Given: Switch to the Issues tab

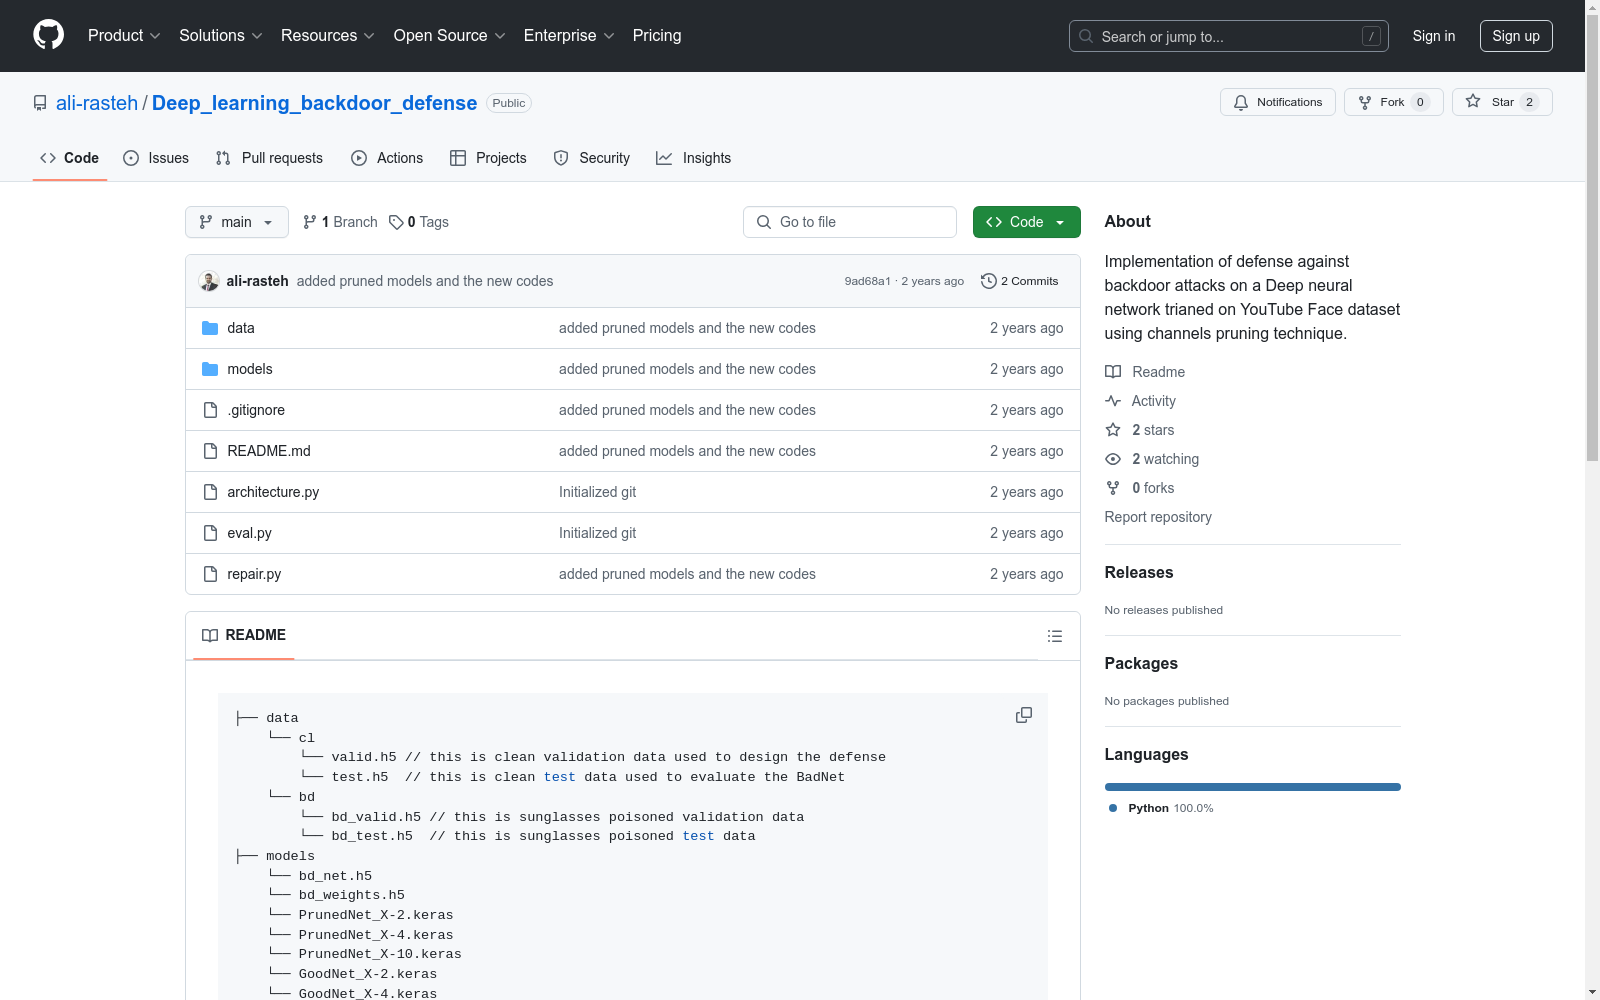Looking at the screenshot, I should (x=156, y=158).
